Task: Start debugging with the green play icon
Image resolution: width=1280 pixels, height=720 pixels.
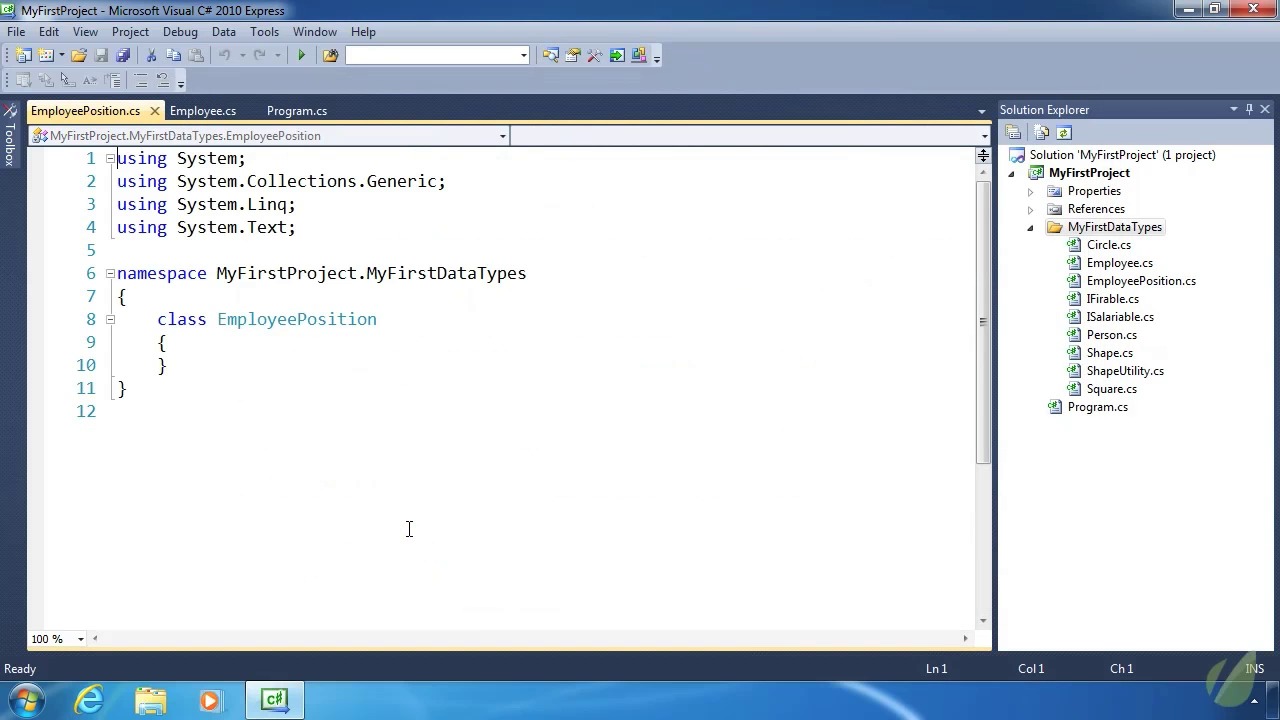Action: (301, 56)
